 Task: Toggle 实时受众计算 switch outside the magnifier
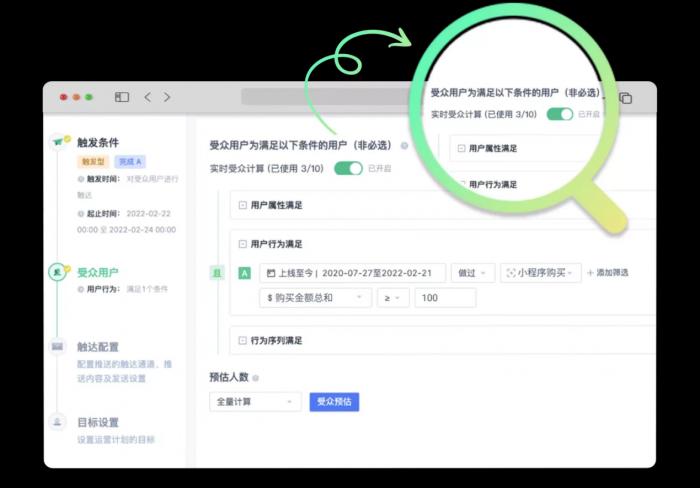(348, 168)
